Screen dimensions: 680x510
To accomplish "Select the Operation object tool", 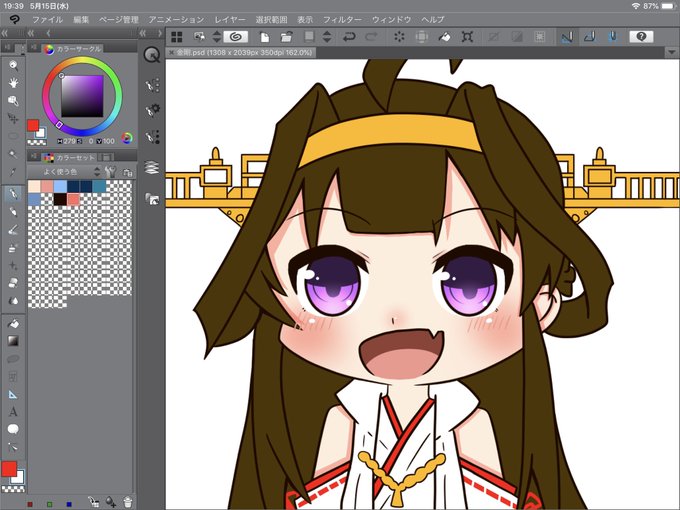I will tap(13, 101).
